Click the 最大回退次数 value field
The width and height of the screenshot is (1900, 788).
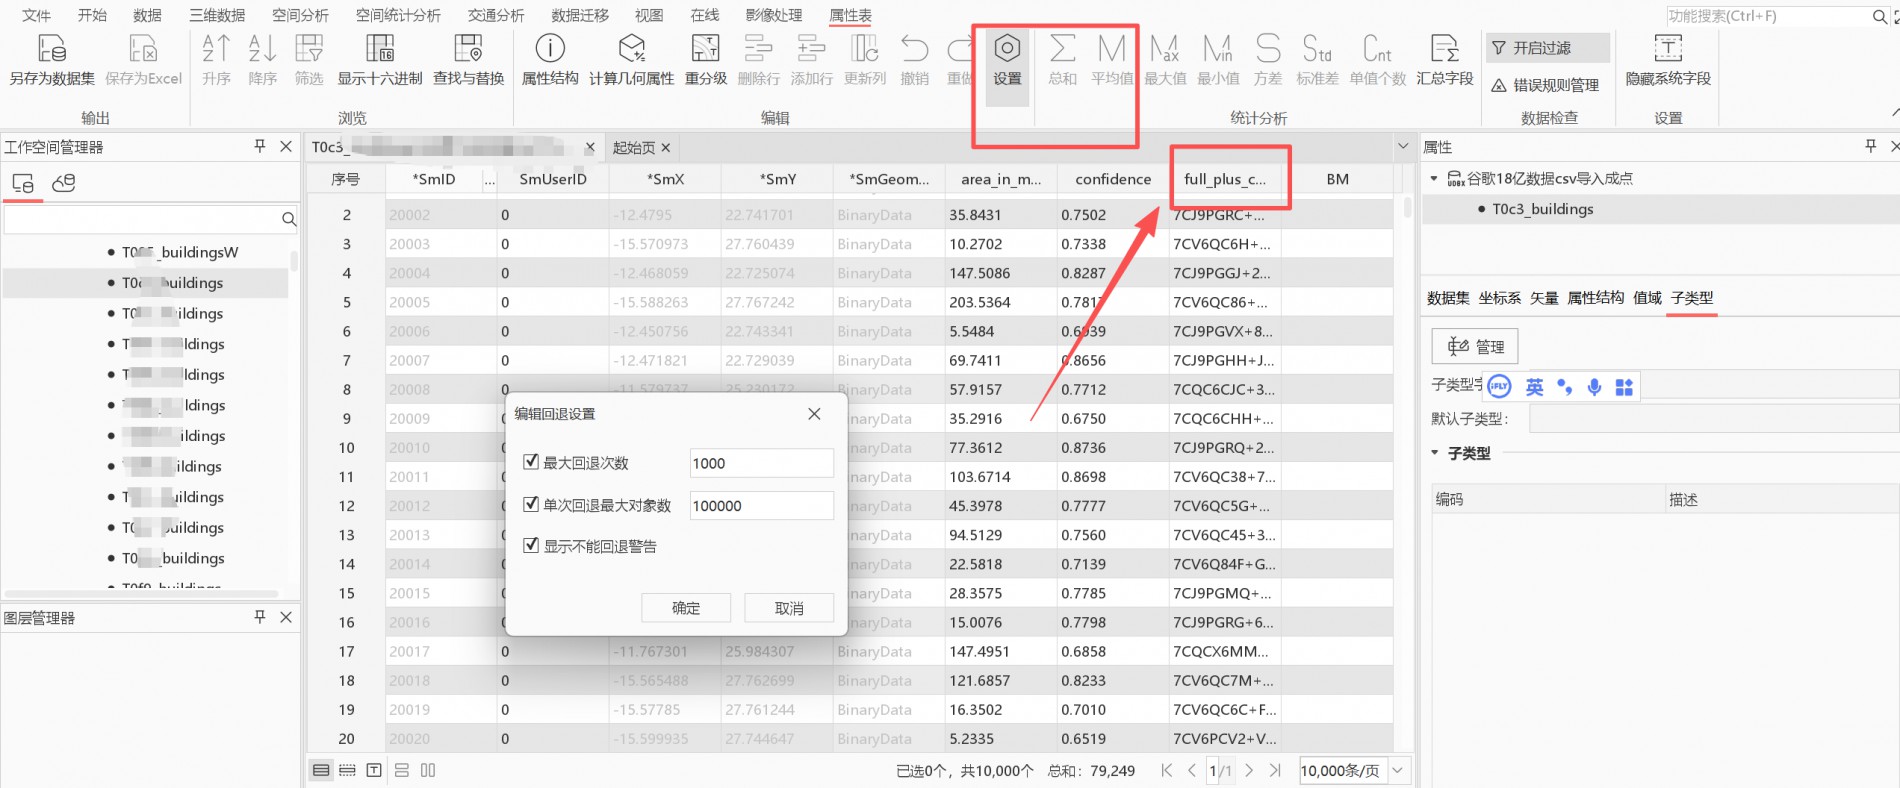click(760, 463)
